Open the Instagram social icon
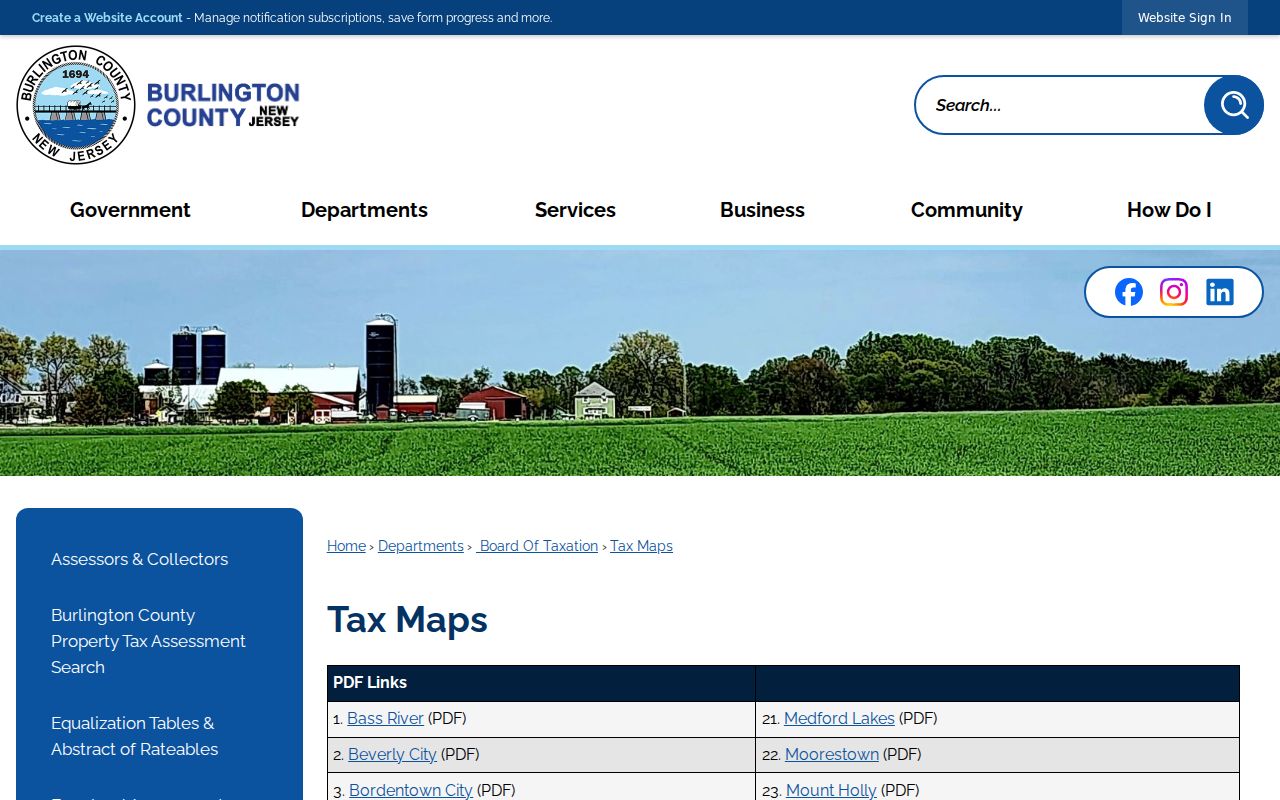This screenshot has width=1280, height=800. [x=1174, y=292]
